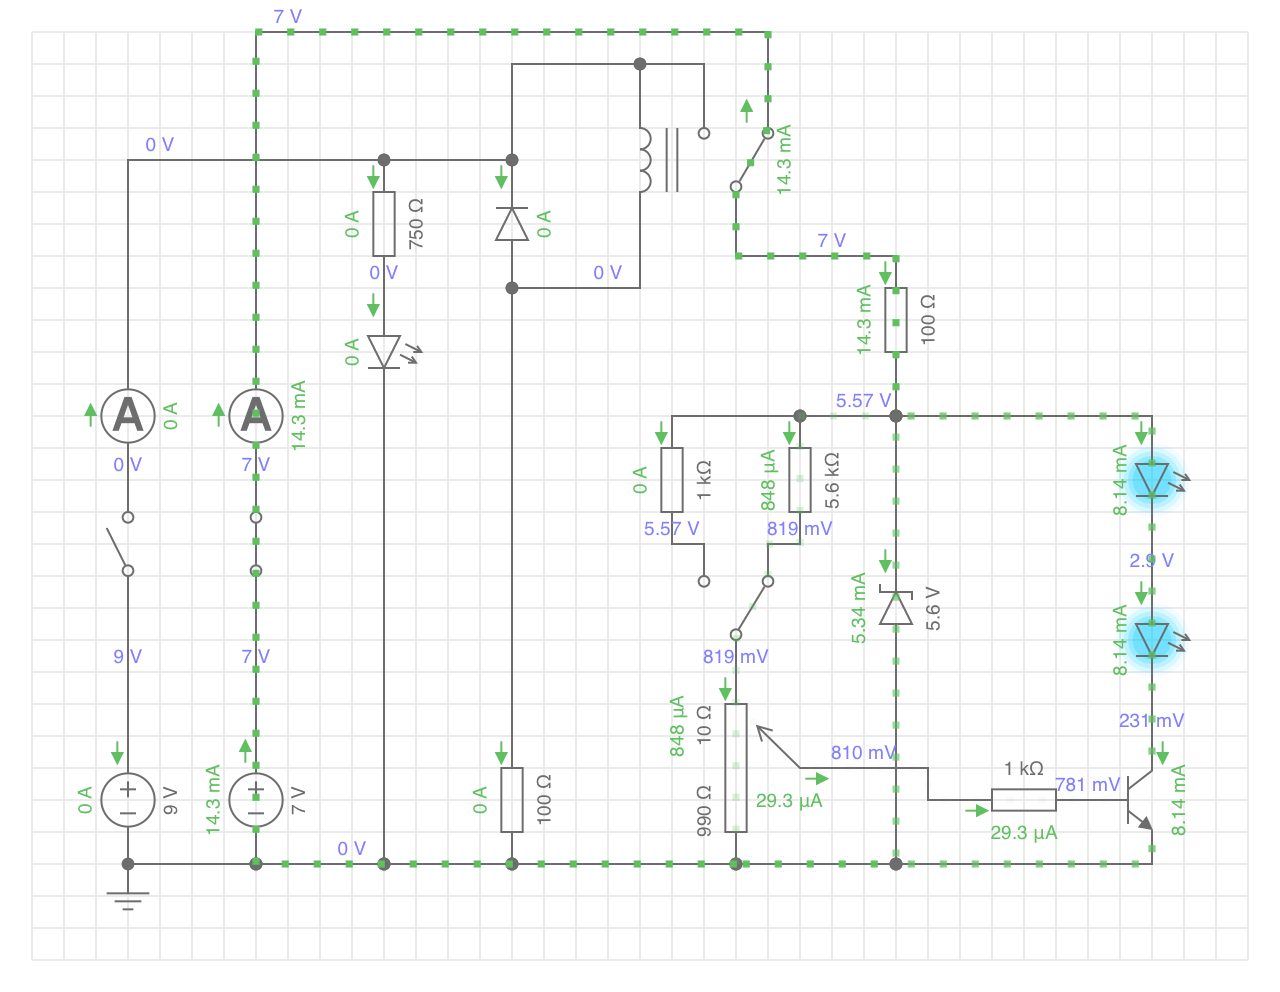Screen dimensions: 1280x992
Task: Select the 5.6 V Zener diode
Action: click(896, 607)
